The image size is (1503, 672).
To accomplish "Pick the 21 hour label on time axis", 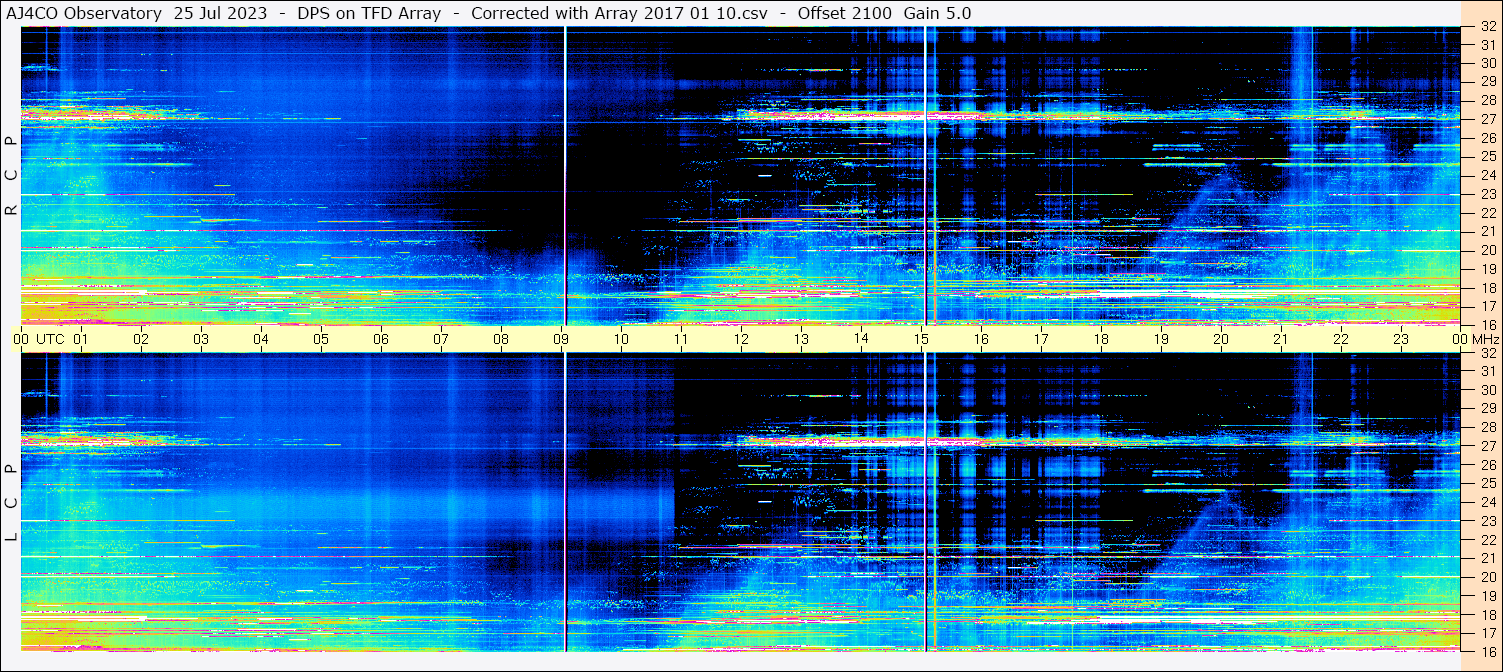I will coord(1281,339).
